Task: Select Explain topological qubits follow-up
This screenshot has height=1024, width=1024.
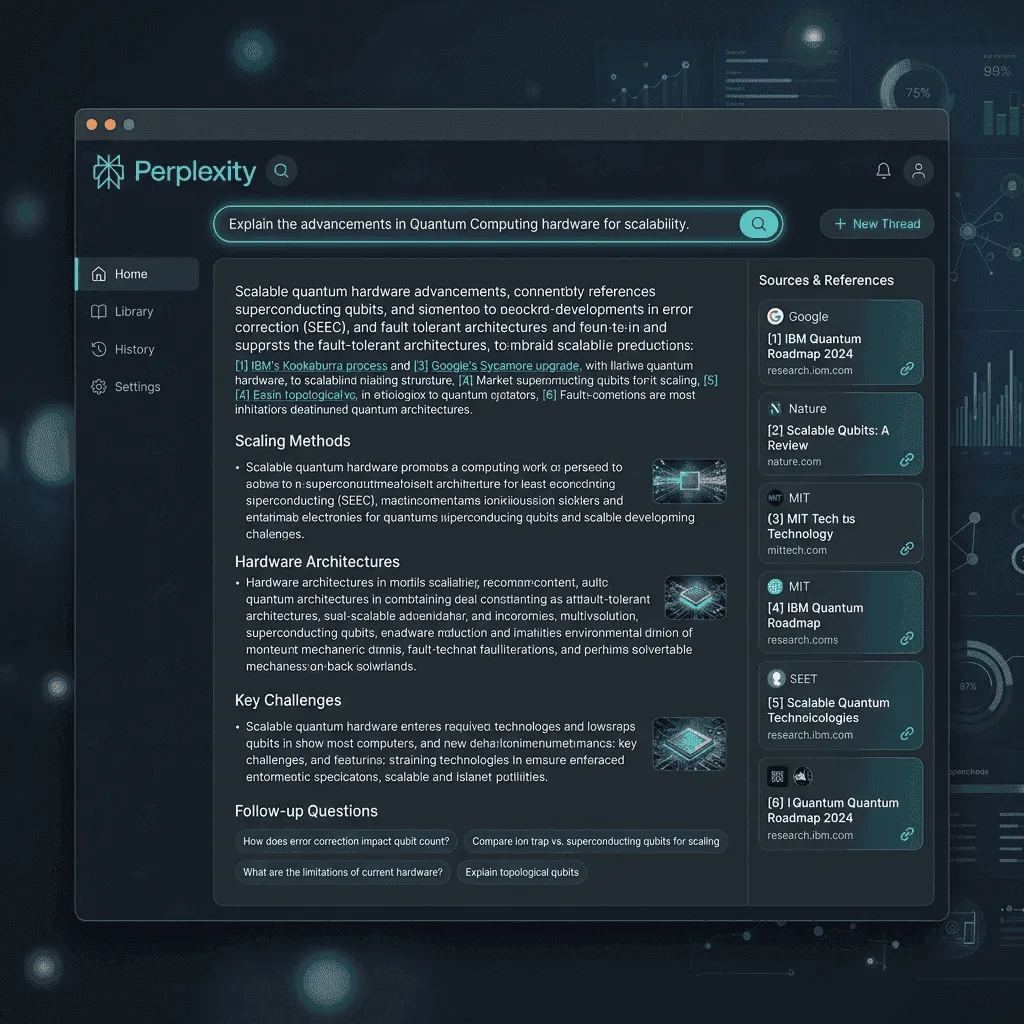Action: point(522,872)
